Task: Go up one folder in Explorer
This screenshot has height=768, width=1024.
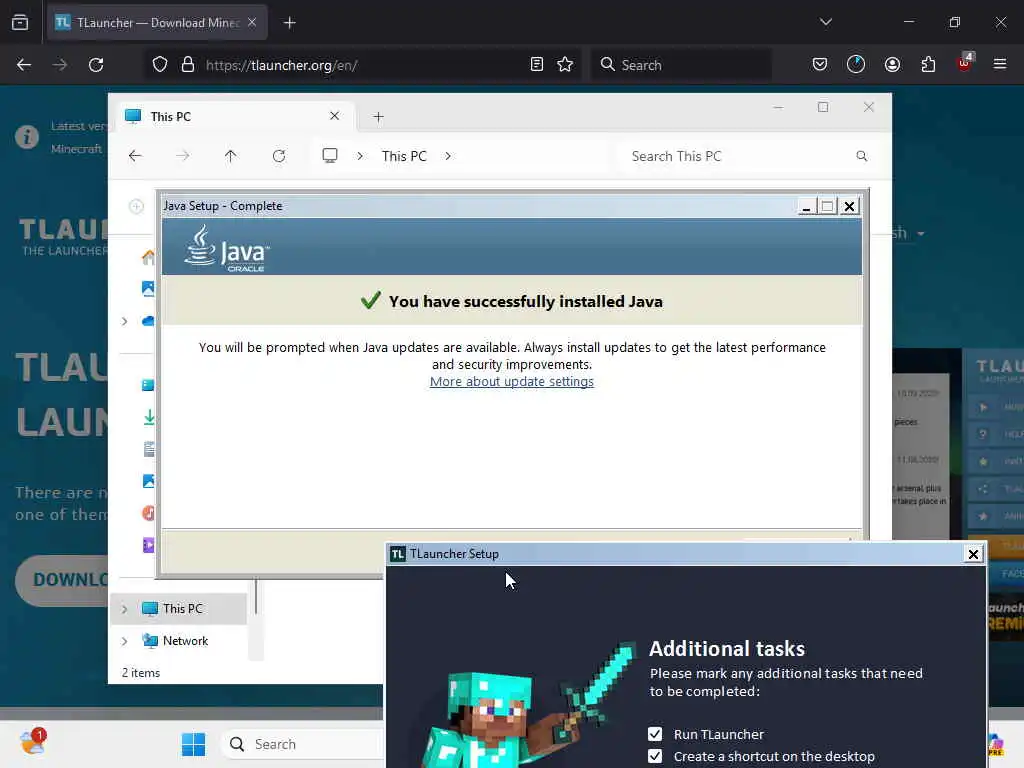Action: (x=231, y=156)
